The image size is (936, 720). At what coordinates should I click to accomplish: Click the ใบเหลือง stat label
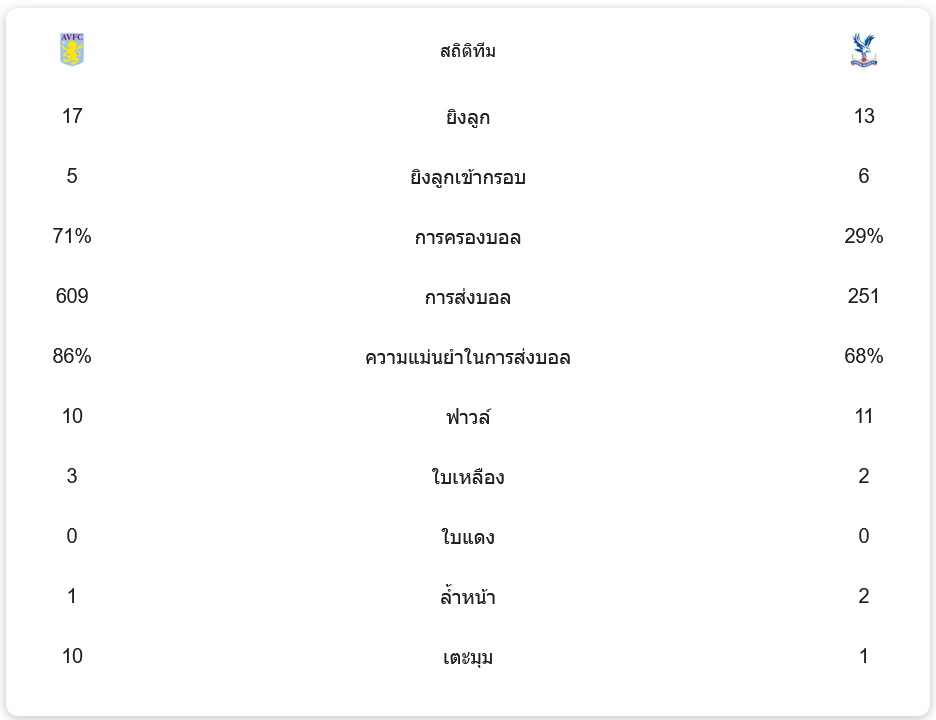tap(468, 477)
